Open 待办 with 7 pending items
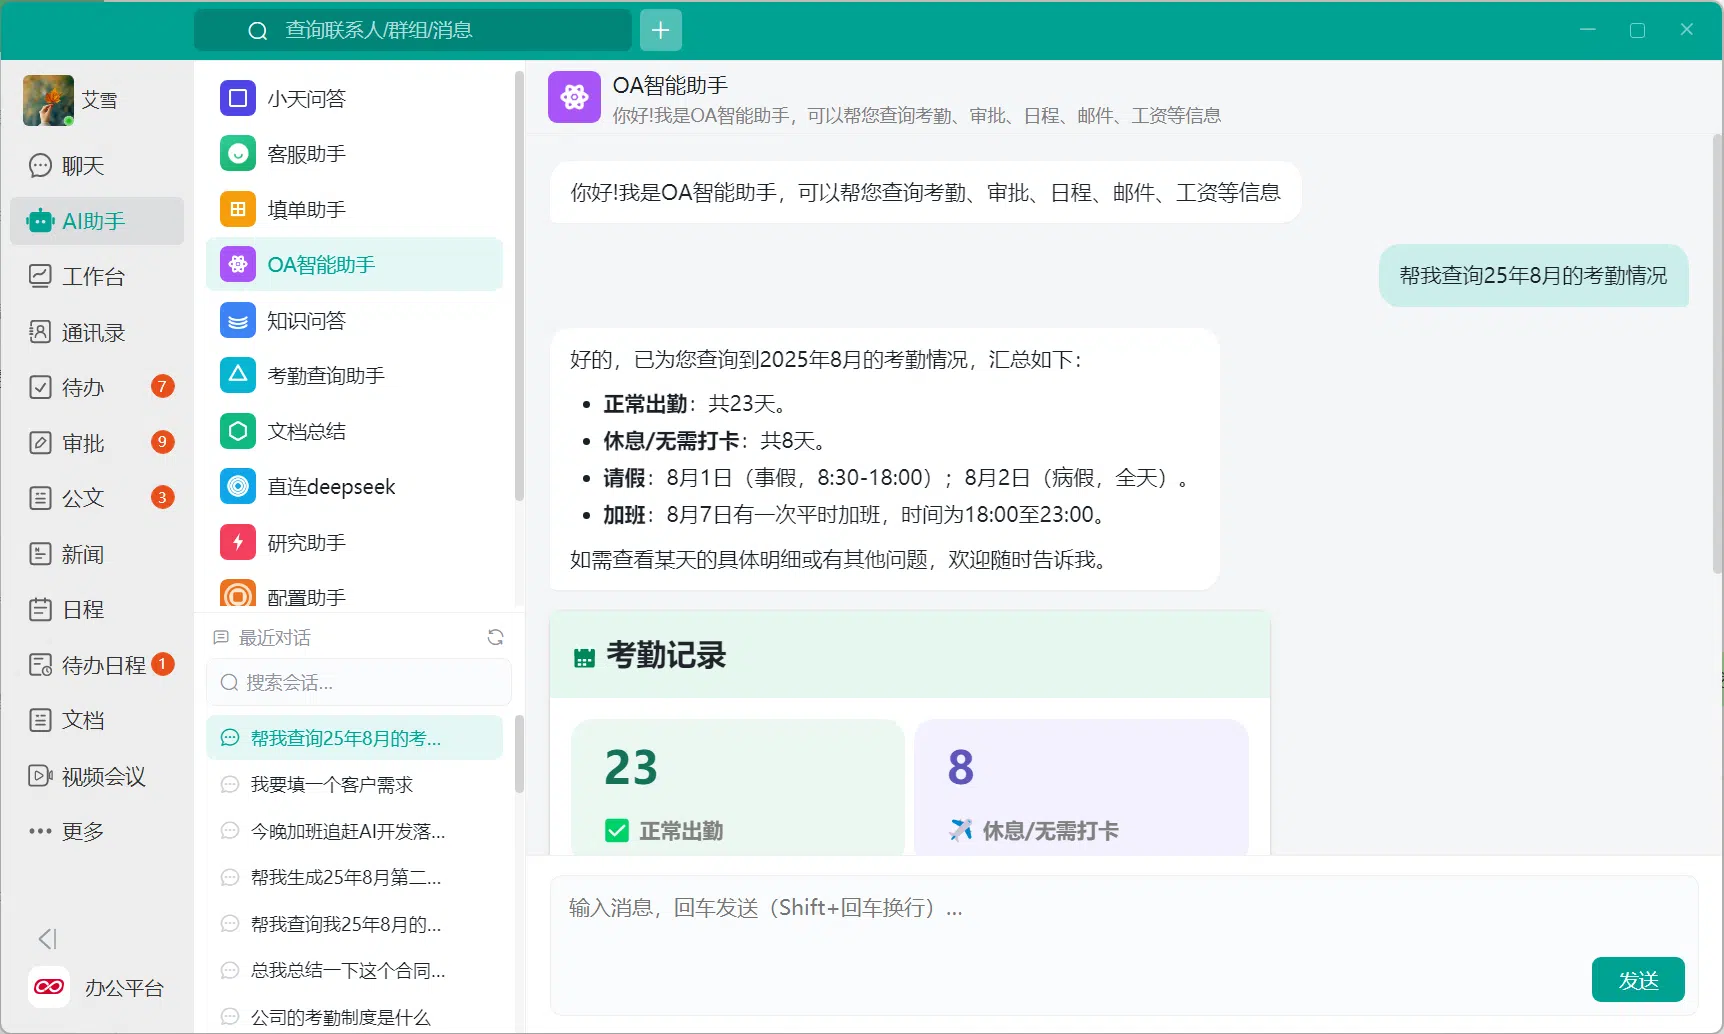Image resolution: width=1724 pixels, height=1034 pixels. 97,387
